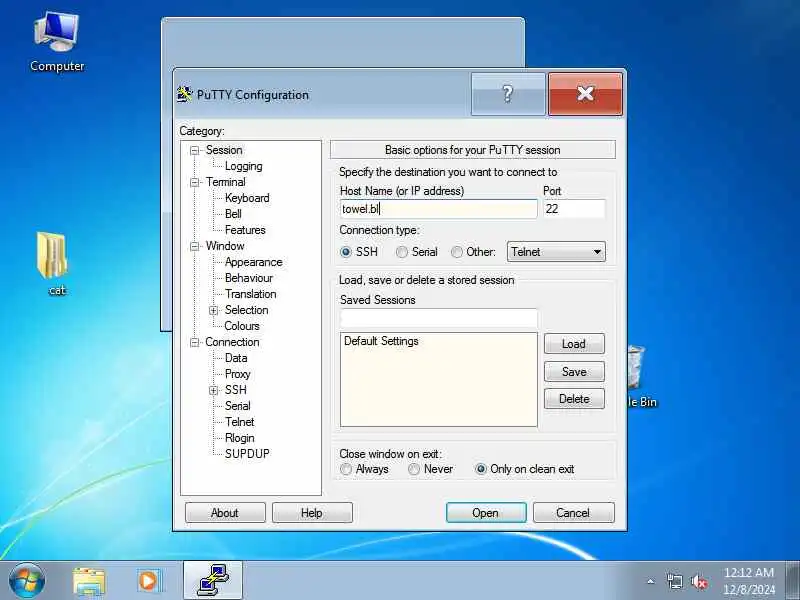The height and width of the screenshot is (600, 800).
Task: Click the muted volume tray icon
Action: point(698,581)
